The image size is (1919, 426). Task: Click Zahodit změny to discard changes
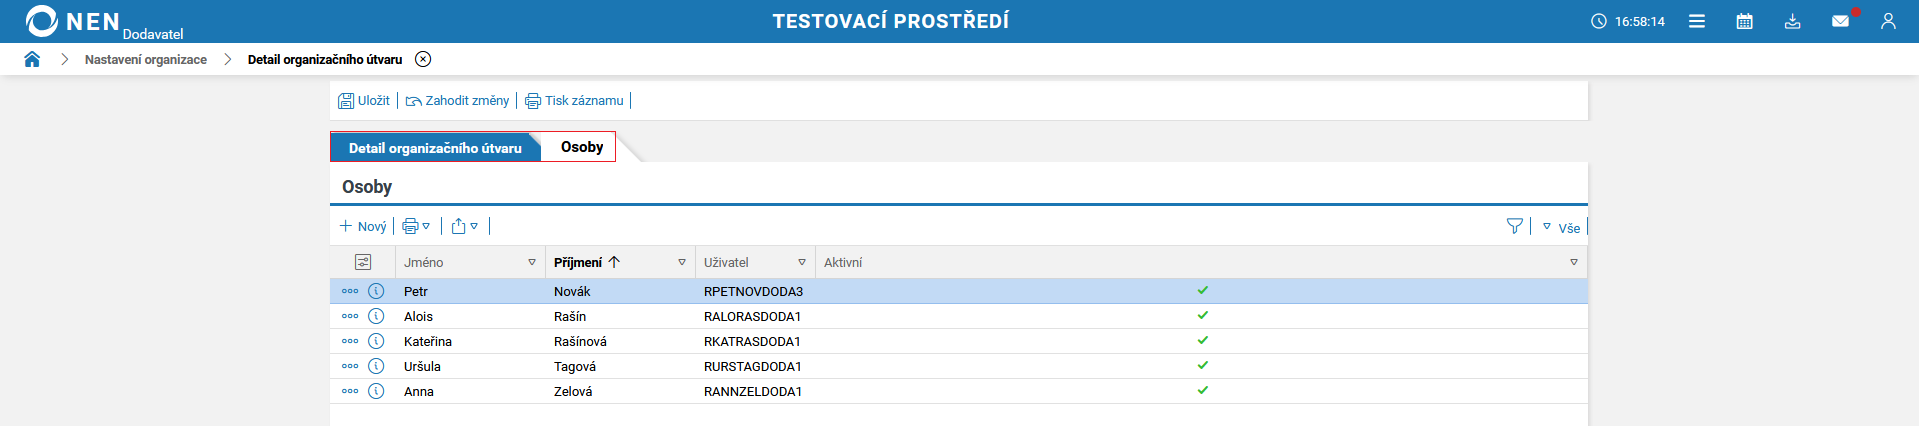tap(457, 101)
